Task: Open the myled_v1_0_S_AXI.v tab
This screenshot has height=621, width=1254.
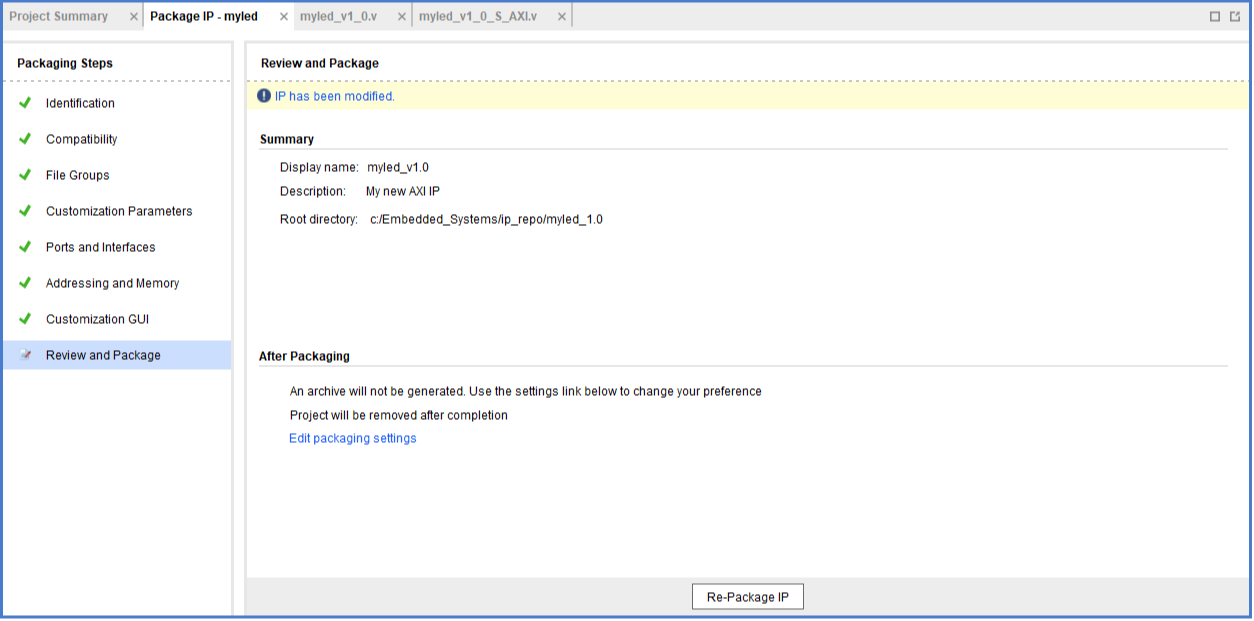Action: pyautogui.click(x=478, y=17)
